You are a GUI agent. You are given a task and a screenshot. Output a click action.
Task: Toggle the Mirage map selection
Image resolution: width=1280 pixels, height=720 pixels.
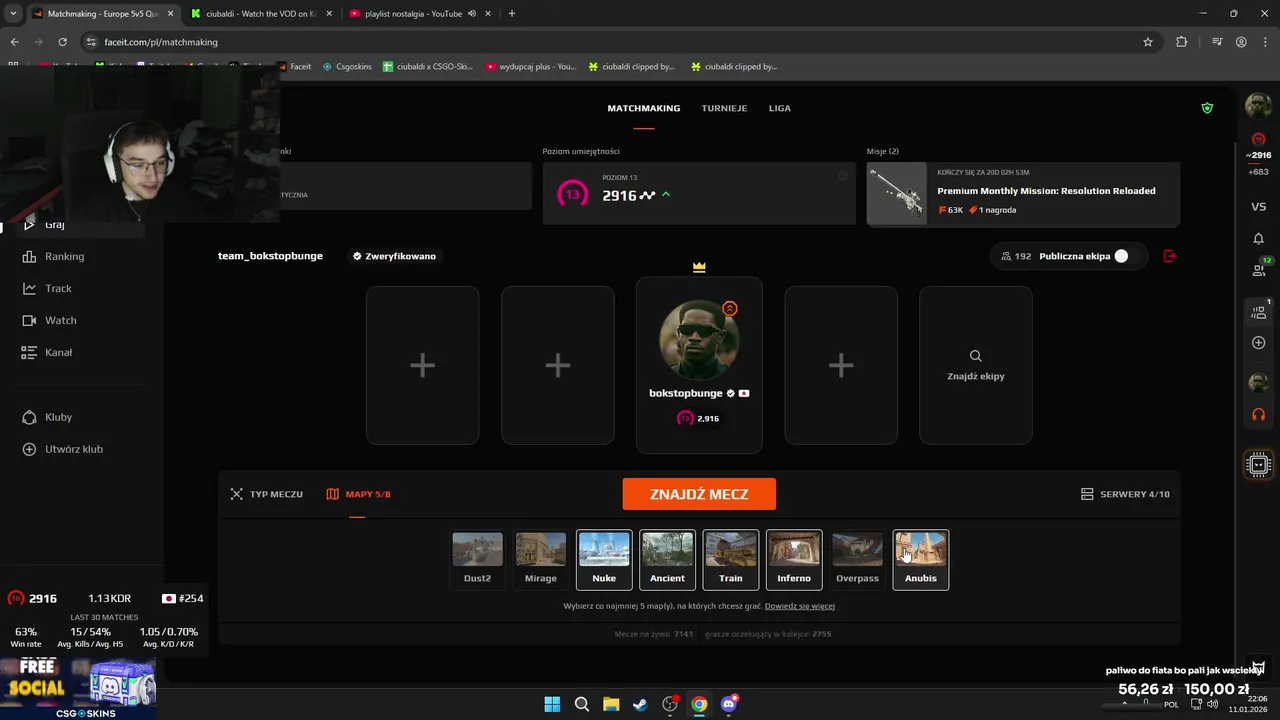(541, 559)
